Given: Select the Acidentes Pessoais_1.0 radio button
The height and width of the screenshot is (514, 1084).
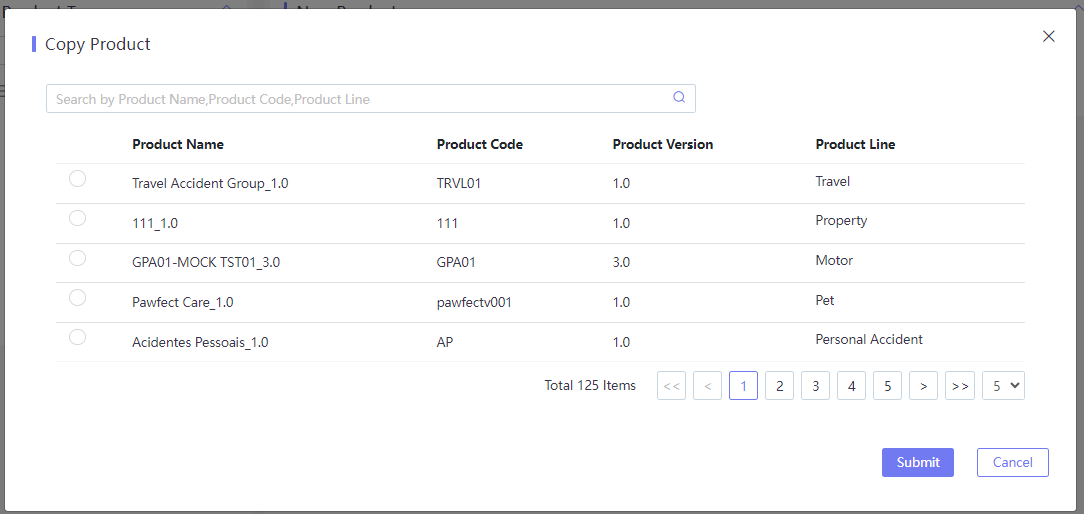Looking at the screenshot, I should coord(77,337).
